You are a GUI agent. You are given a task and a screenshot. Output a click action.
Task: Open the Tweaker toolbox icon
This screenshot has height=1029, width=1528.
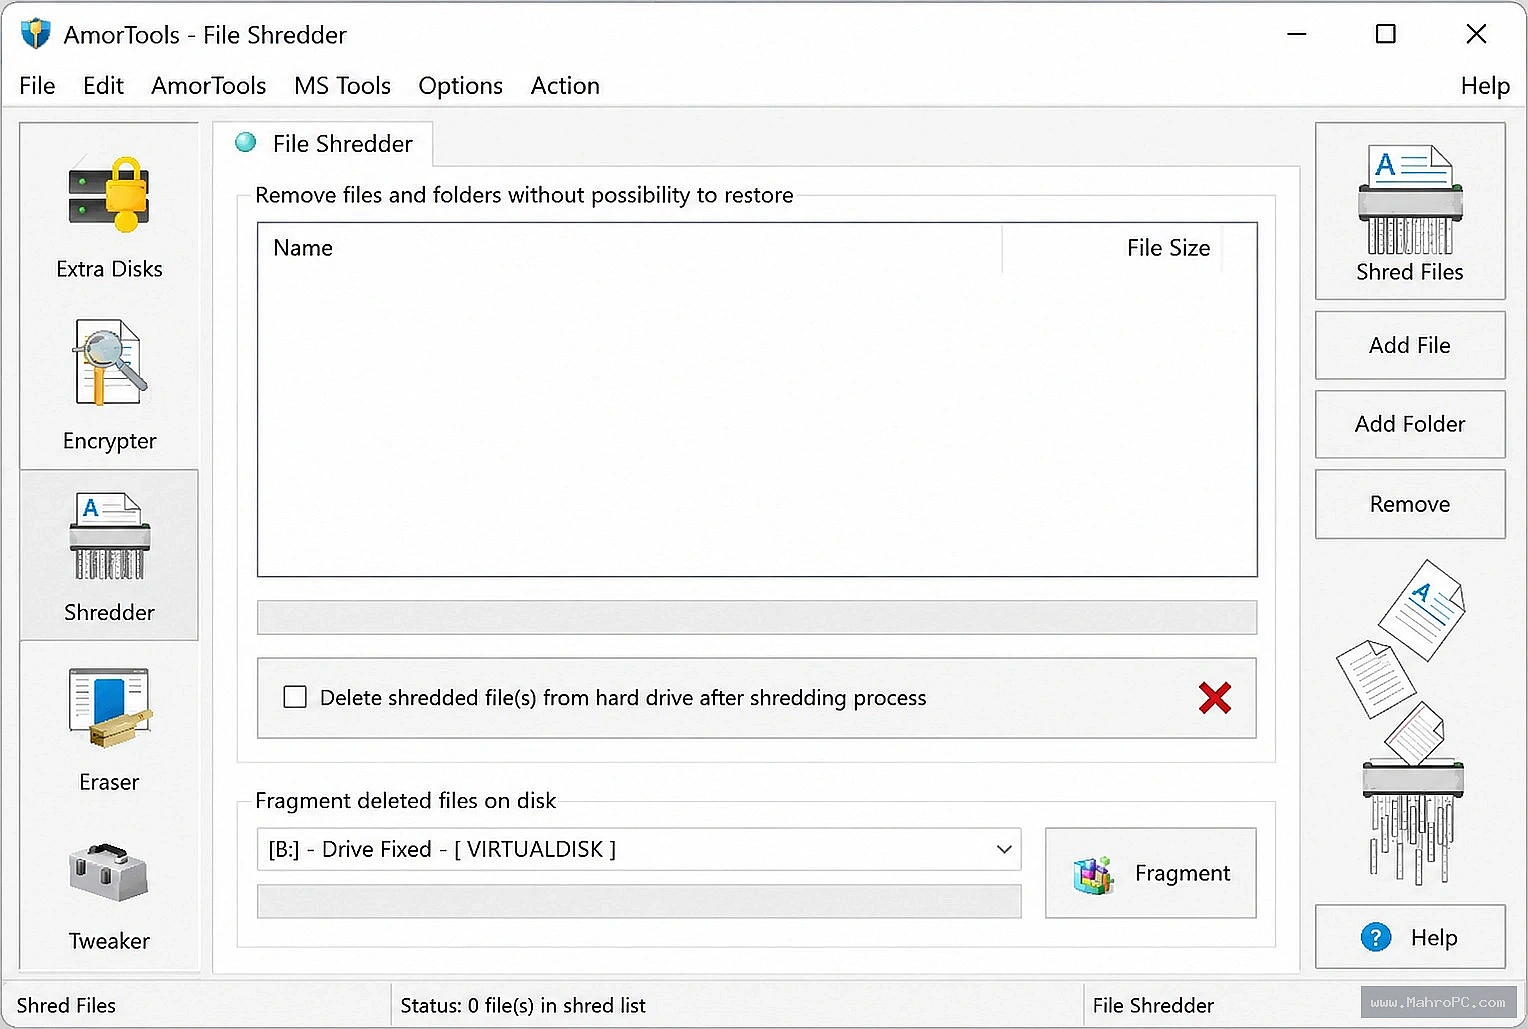[109, 873]
